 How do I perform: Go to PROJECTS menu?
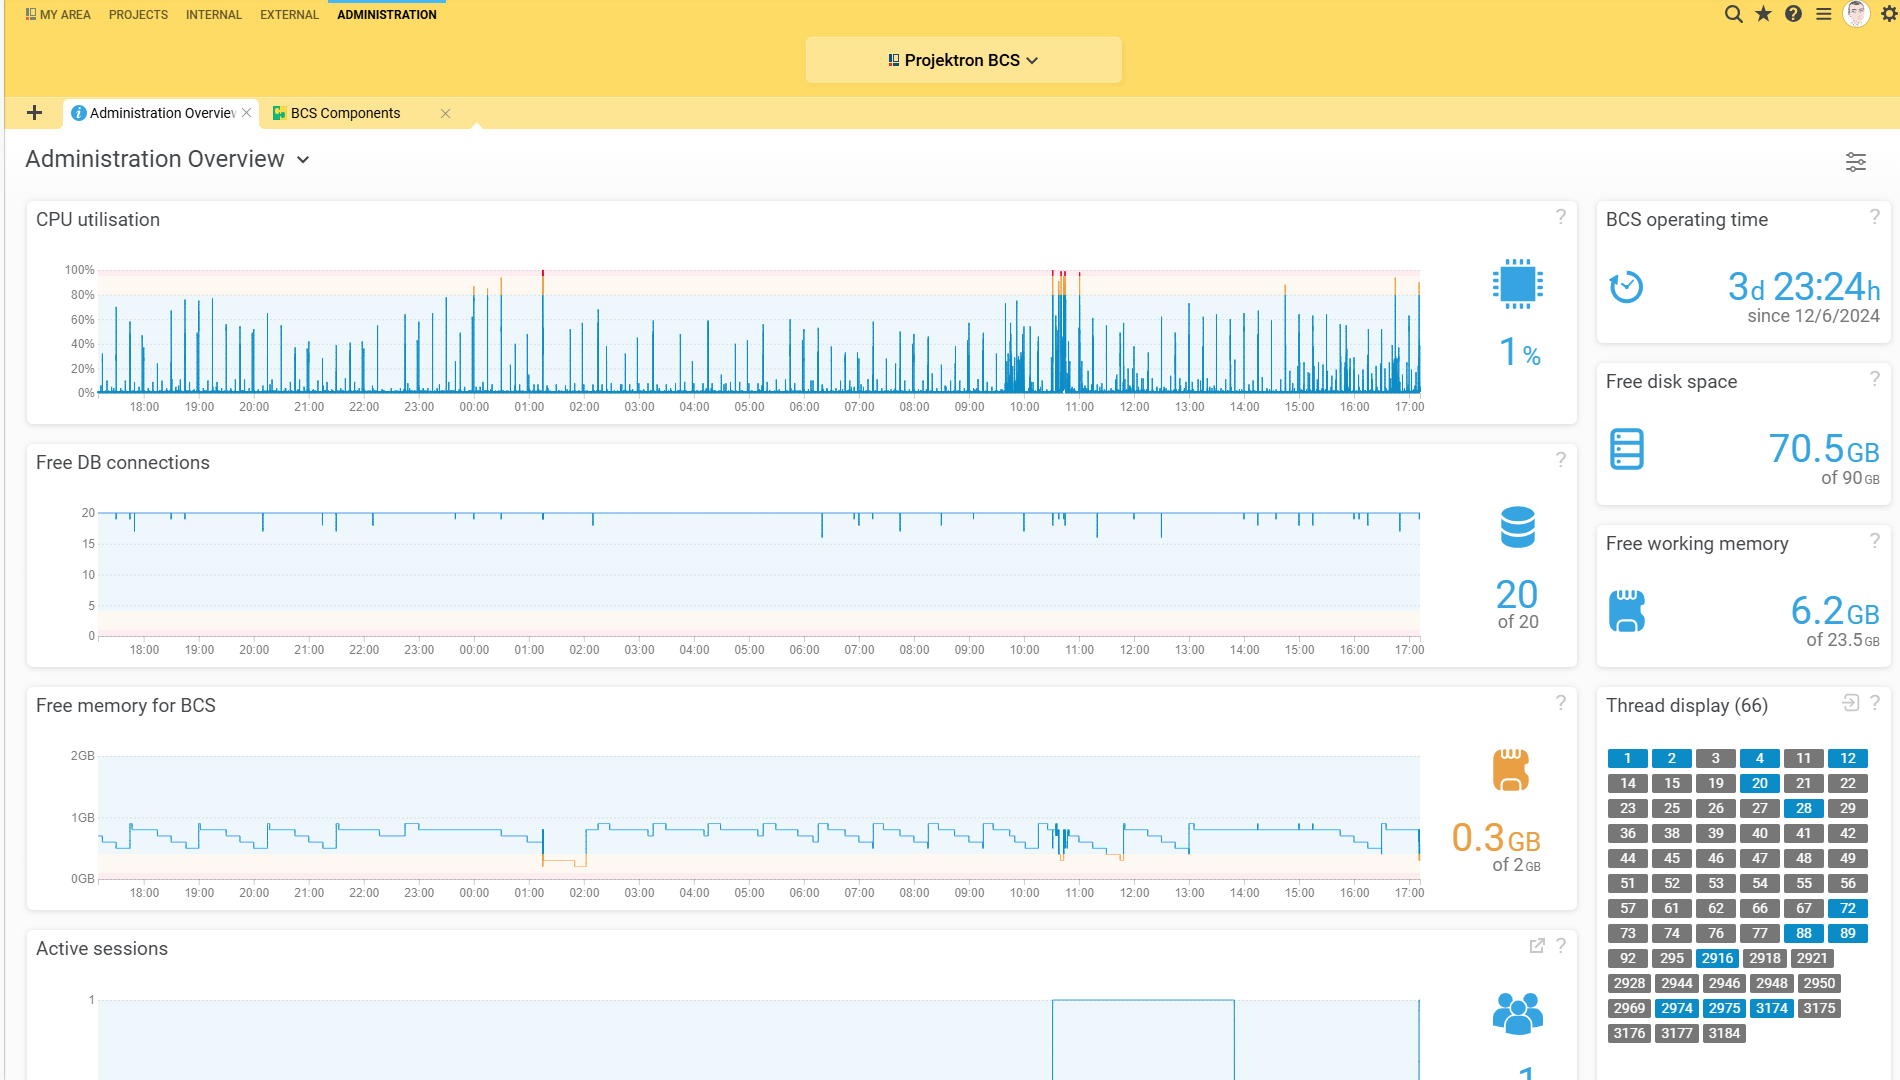click(x=138, y=15)
